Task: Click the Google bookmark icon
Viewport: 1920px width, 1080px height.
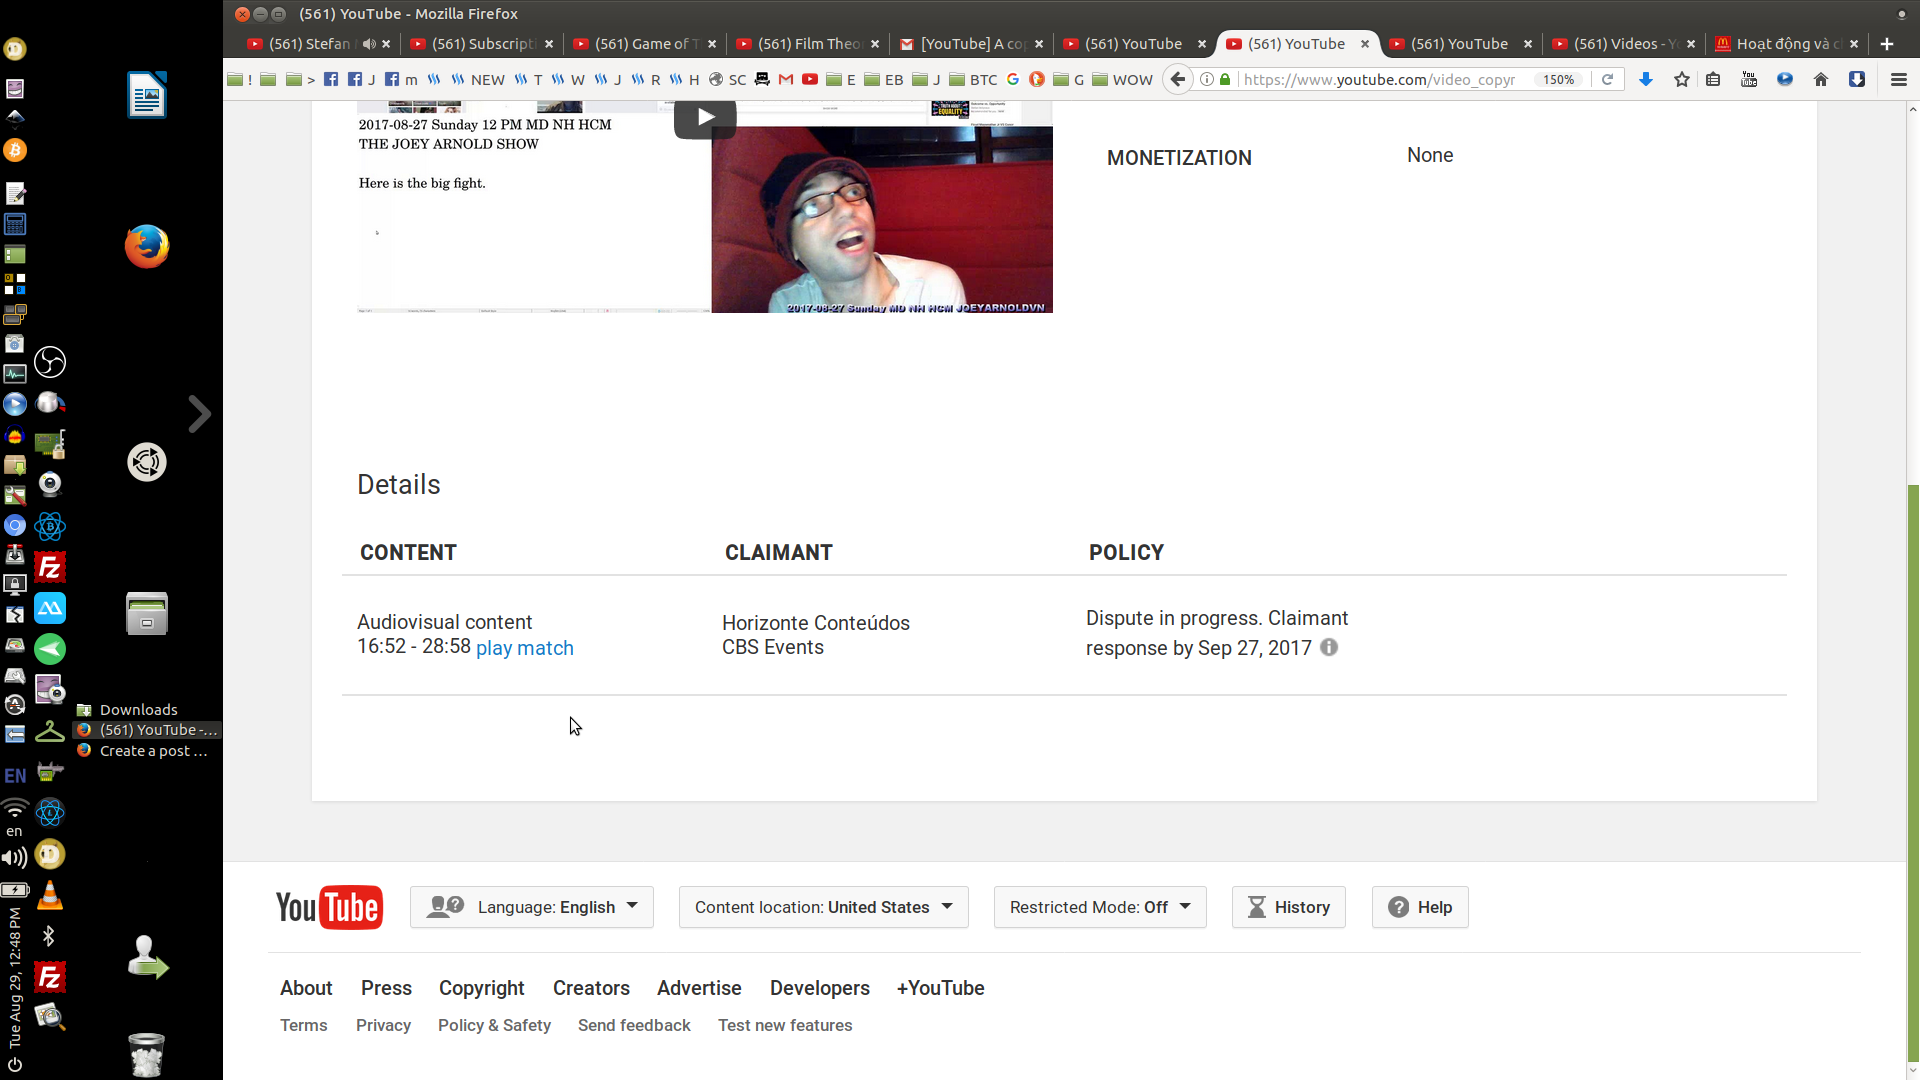Action: (1013, 79)
